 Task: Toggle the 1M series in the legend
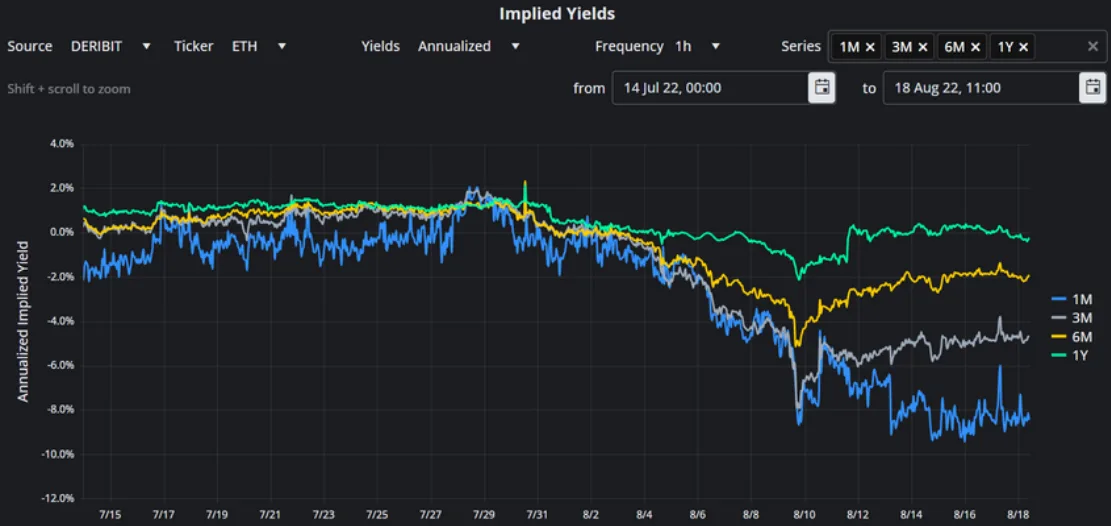[x=1071, y=300]
